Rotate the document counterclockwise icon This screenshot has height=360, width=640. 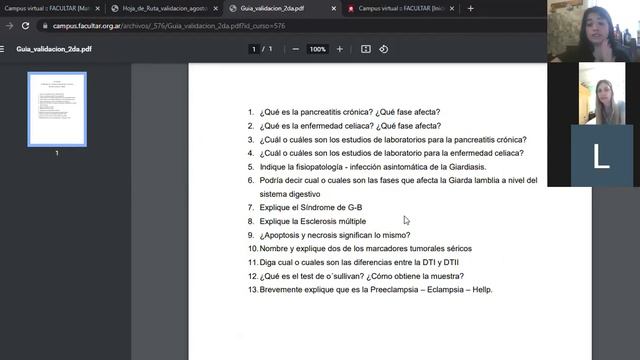click(384, 49)
